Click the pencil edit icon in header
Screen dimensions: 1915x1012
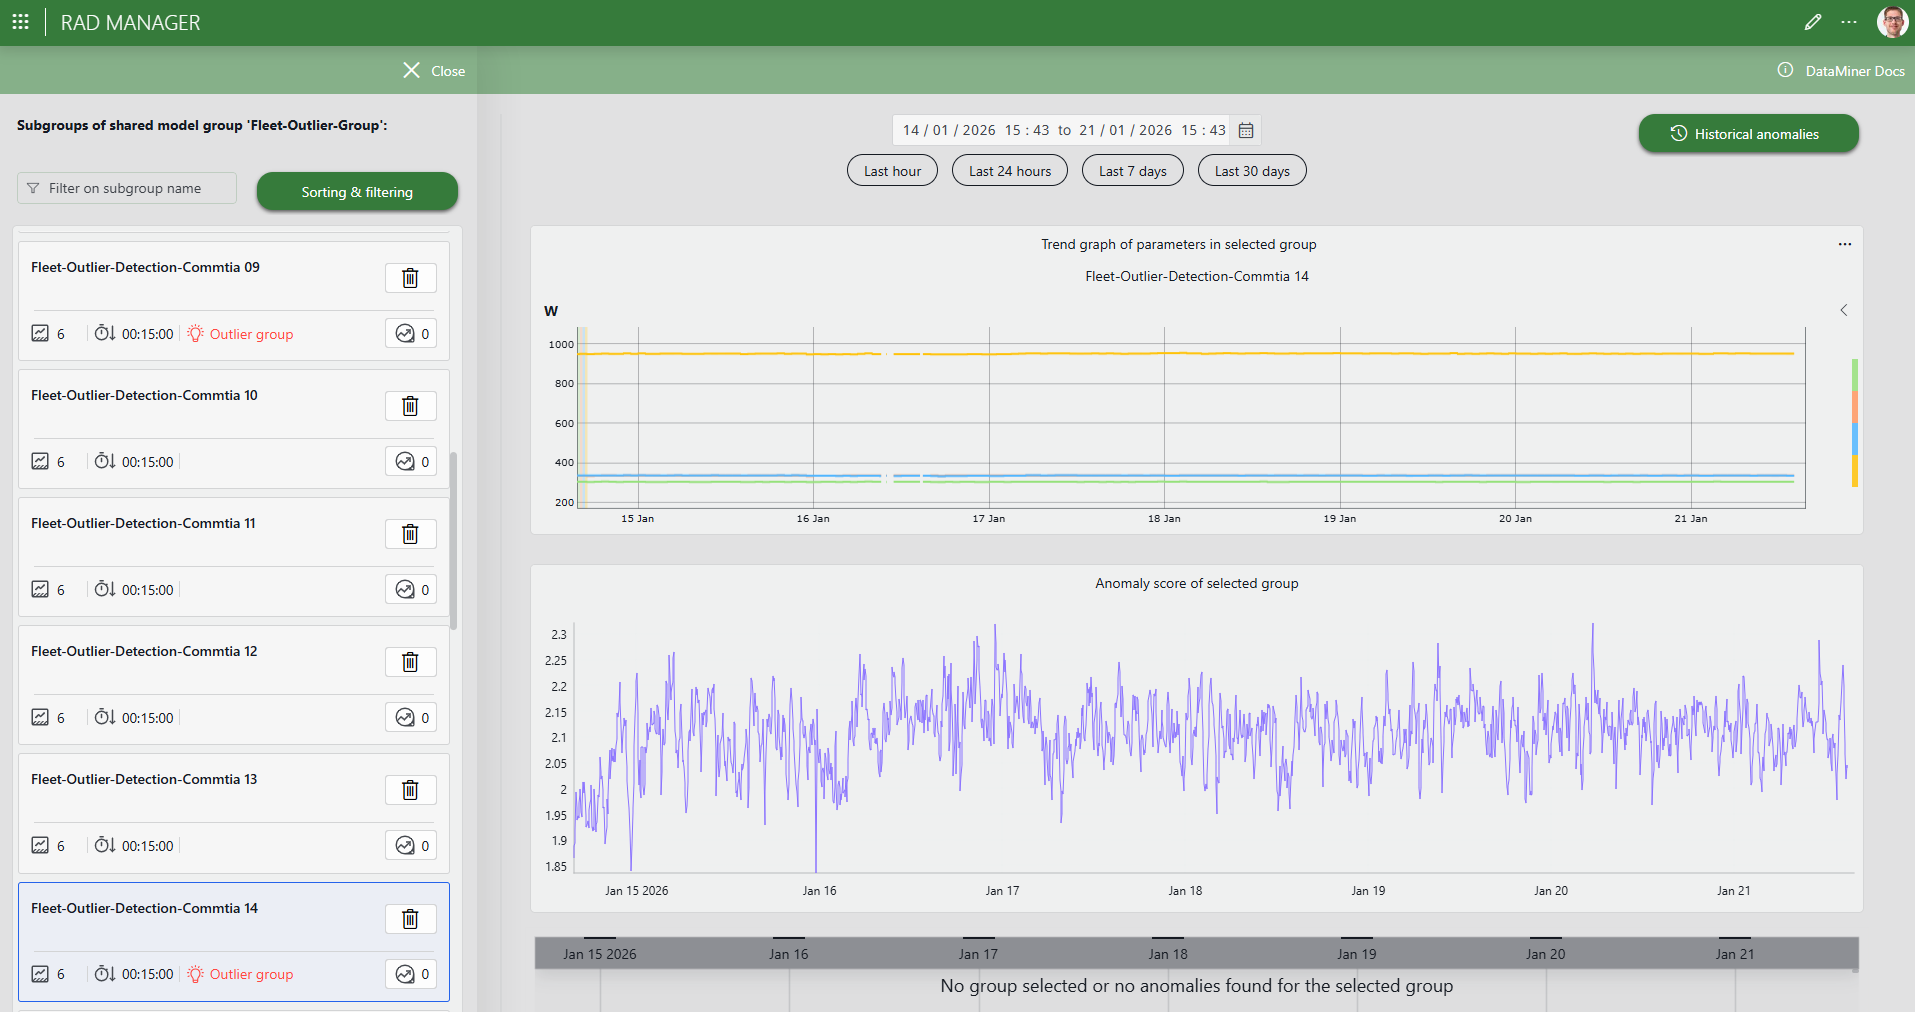[x=1812, y=22]
